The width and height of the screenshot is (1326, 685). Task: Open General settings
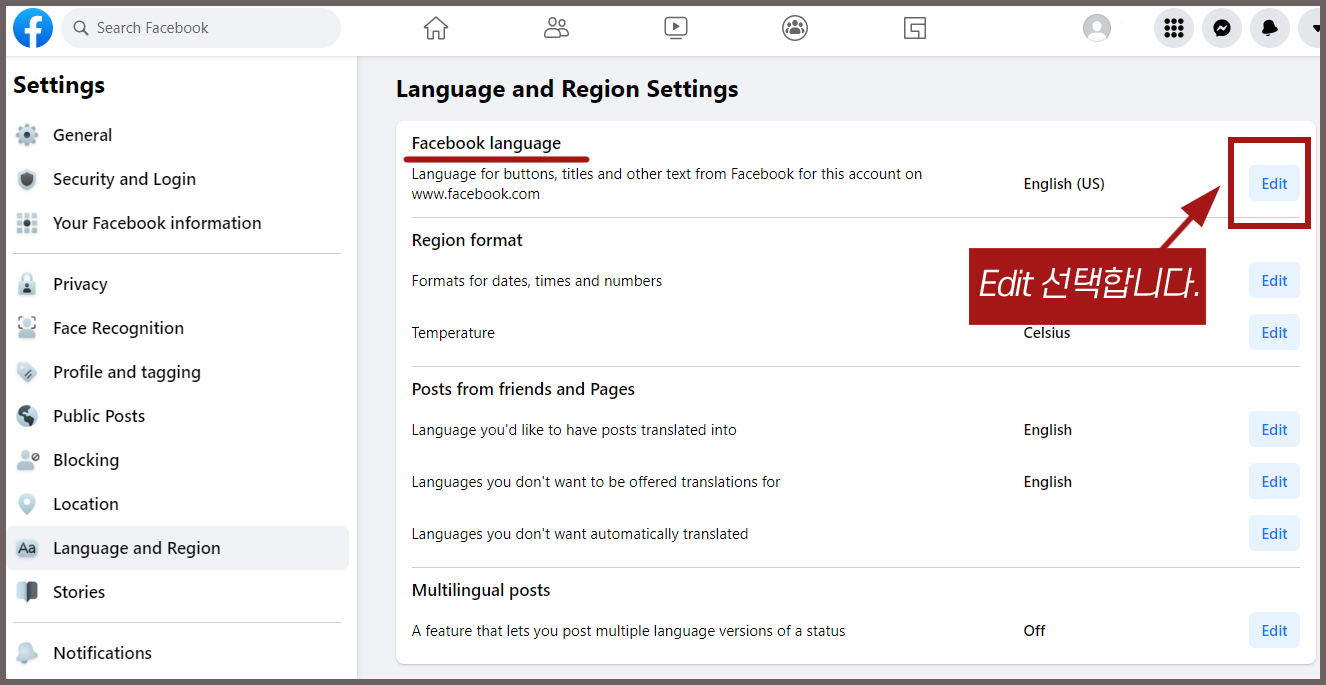[178, 135]
